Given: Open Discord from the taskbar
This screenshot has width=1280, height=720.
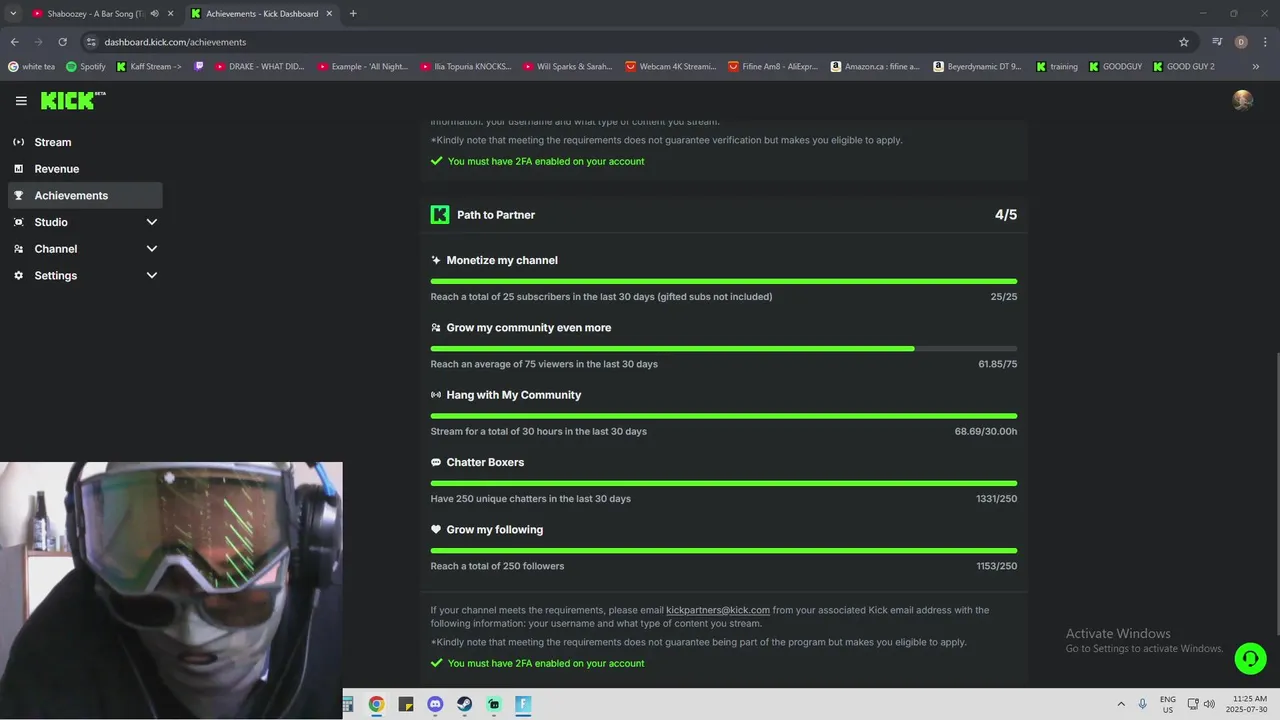Looking at the screenshot, I should (435, 704).
